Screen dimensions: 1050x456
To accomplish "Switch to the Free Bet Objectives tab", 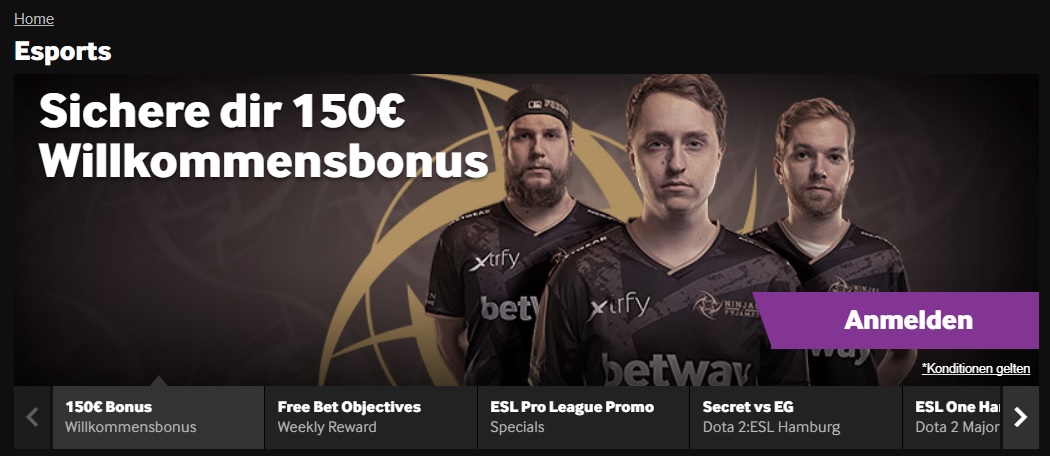I will [371, 417].
